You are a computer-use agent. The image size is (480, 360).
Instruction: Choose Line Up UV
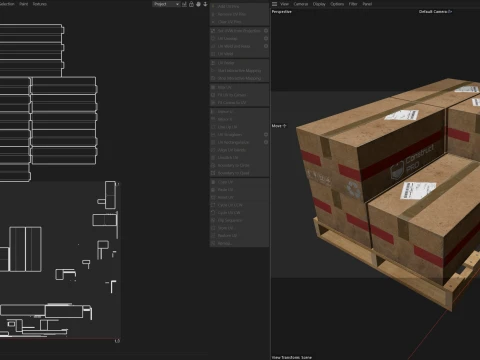239,127
